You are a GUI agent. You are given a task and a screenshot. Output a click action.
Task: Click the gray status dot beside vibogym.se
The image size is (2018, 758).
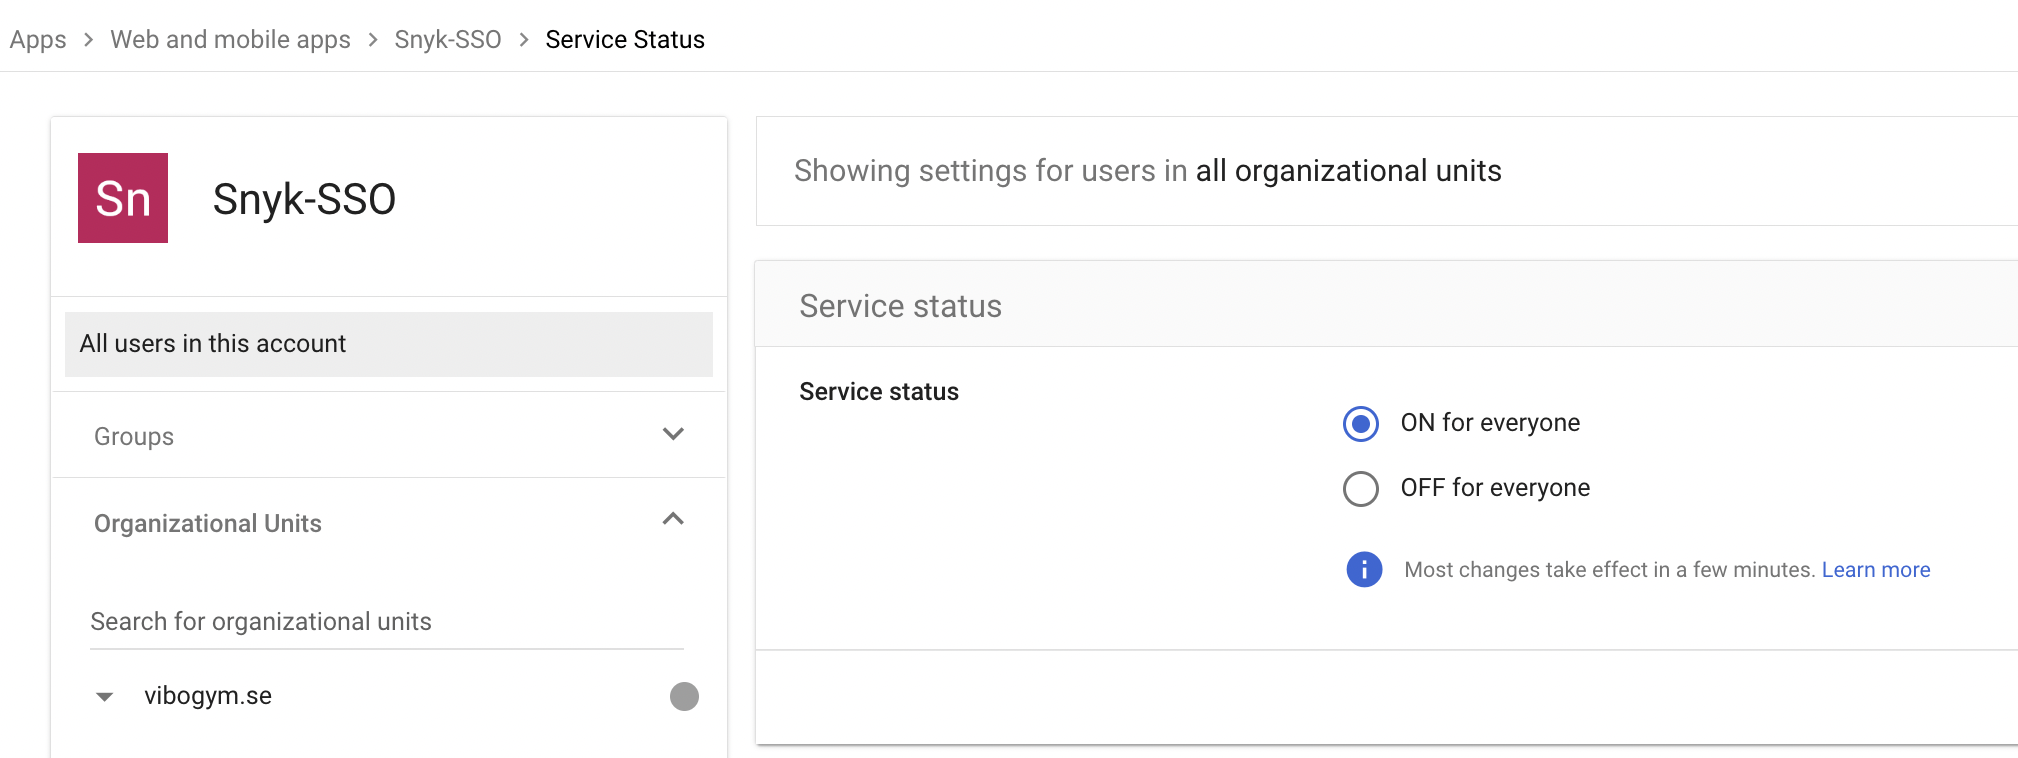(x=684, y=696)
